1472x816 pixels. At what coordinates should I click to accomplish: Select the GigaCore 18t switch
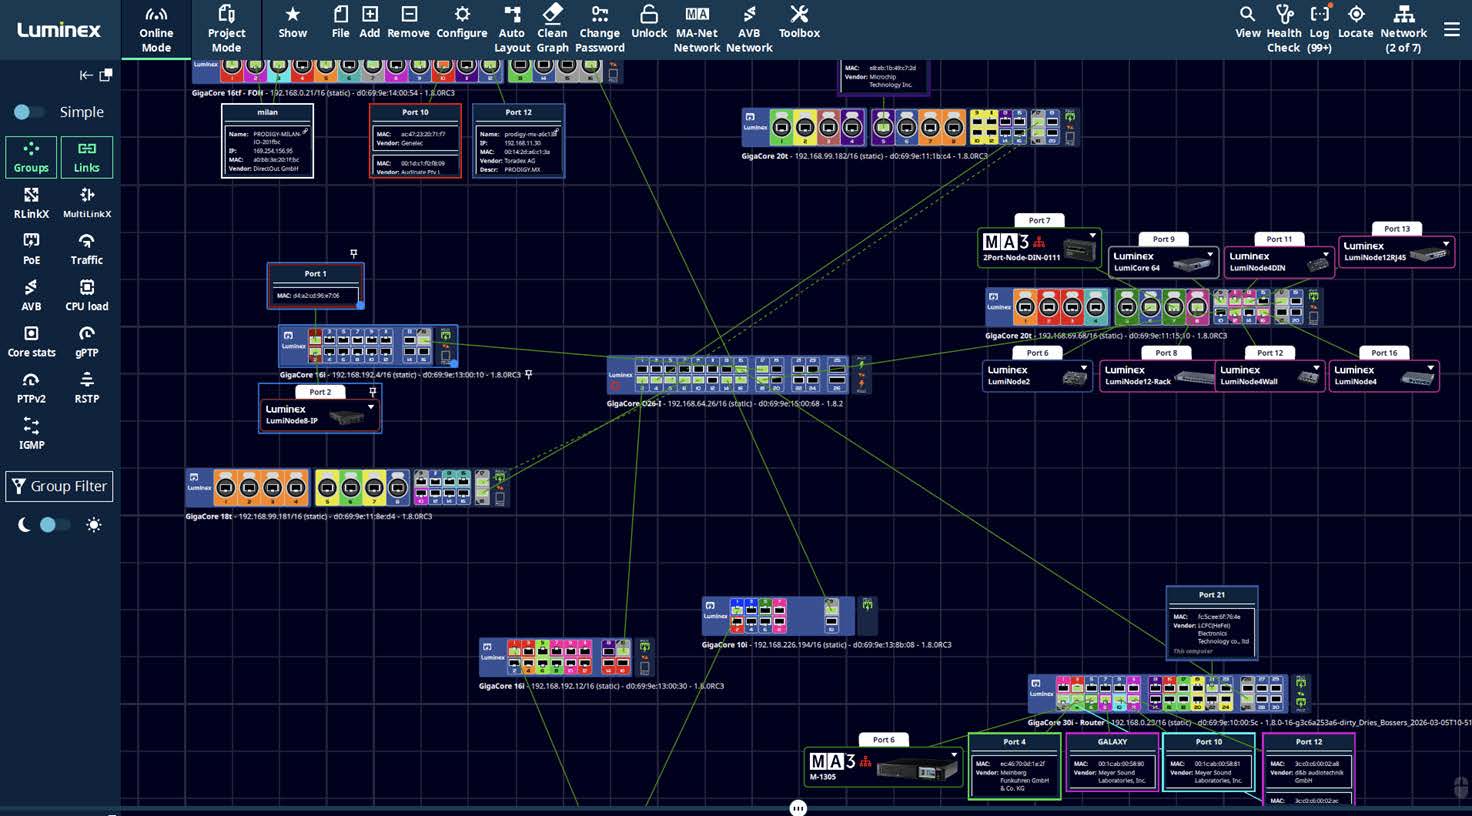(x=347, y=488)
